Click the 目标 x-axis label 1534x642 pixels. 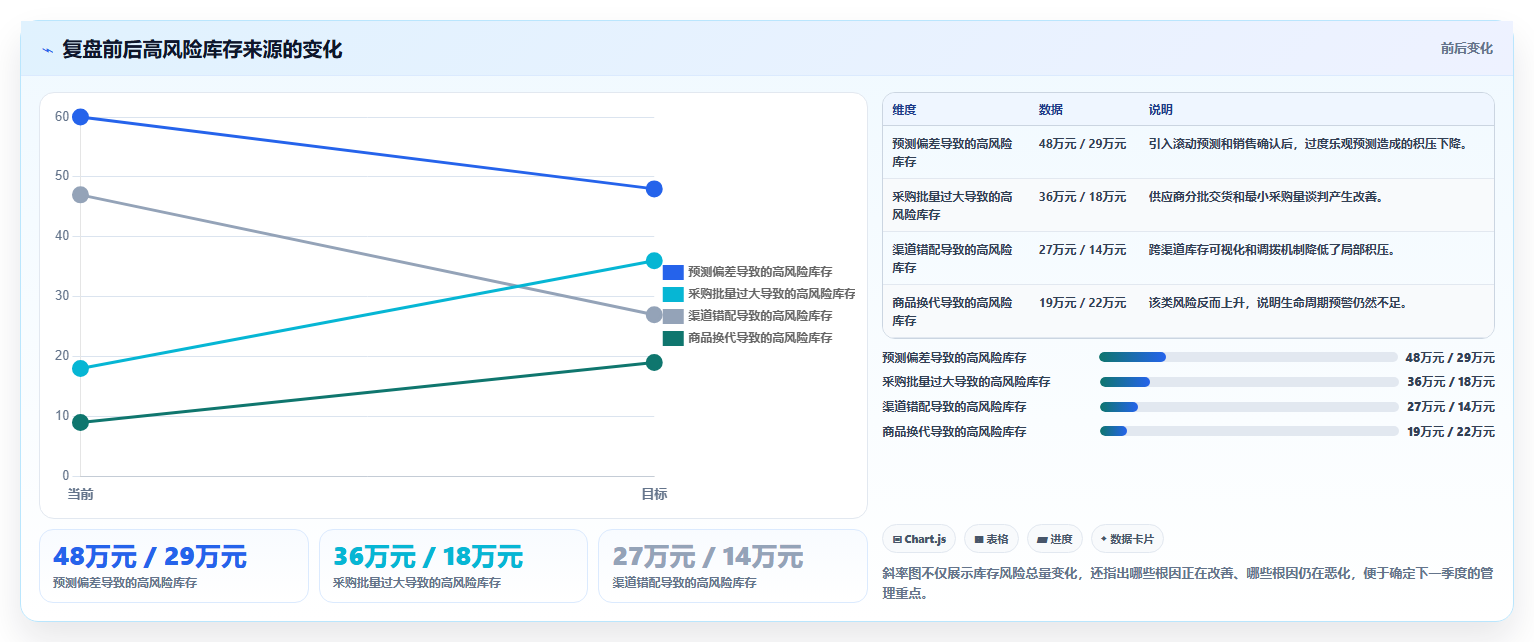pyautogui.click(x=654, y=494)
